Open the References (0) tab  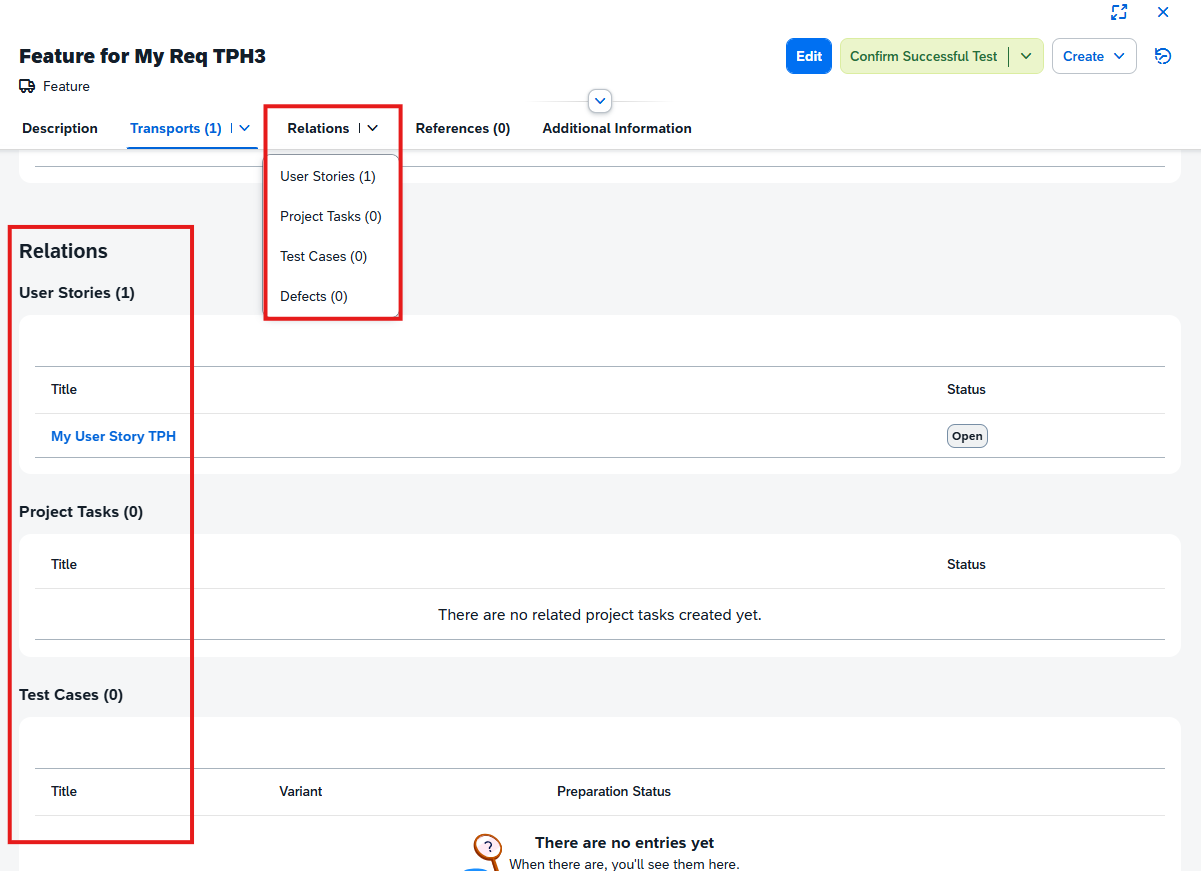point(463,128)
